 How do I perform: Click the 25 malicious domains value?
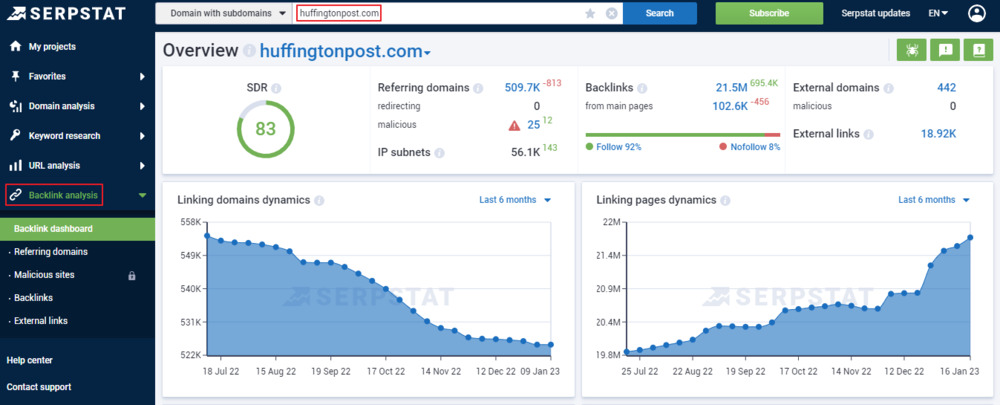533,125
